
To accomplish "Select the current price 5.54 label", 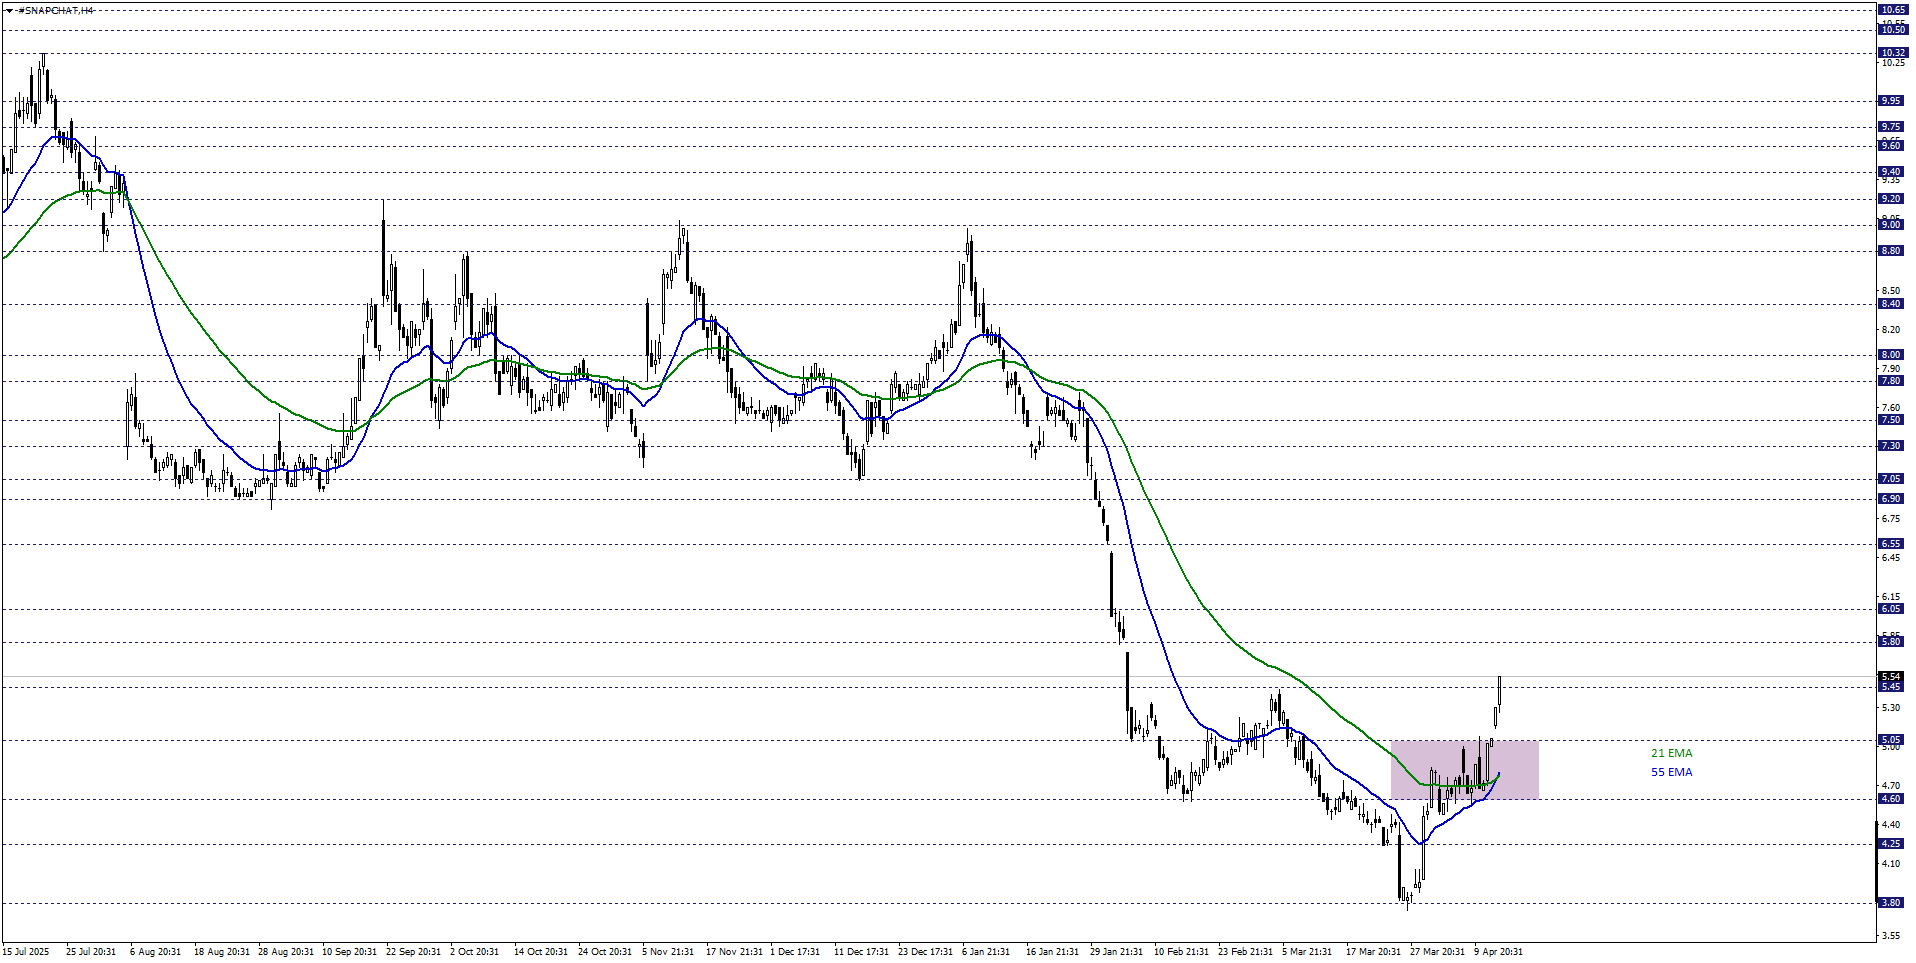I will click(1890, 677).
